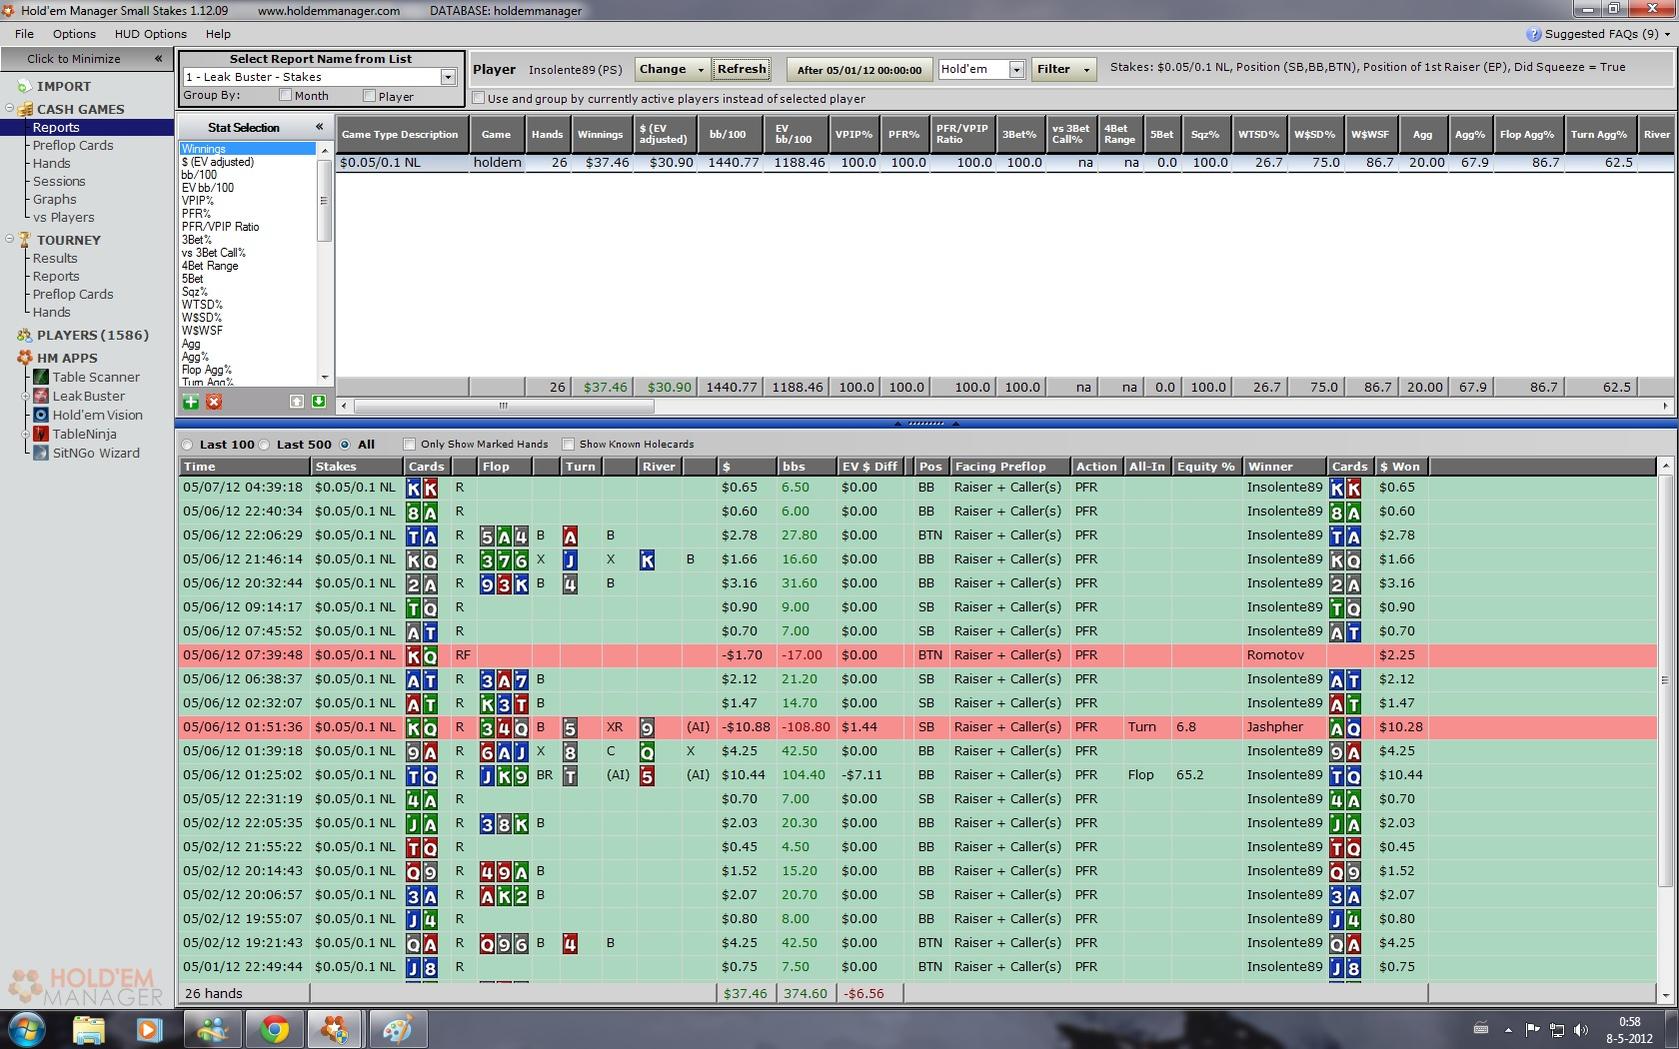Open the Filter dropdown
The height and width of the screenshot is (1049, 1679).
tap(1064, 69)
